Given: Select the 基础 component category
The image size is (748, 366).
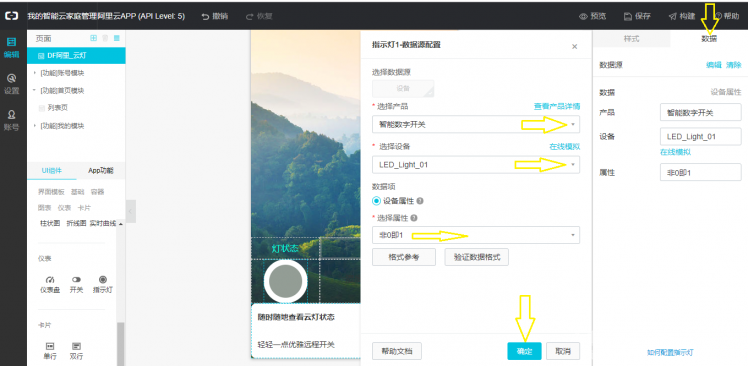Looking at the screenshot, I should click(77, 192).
